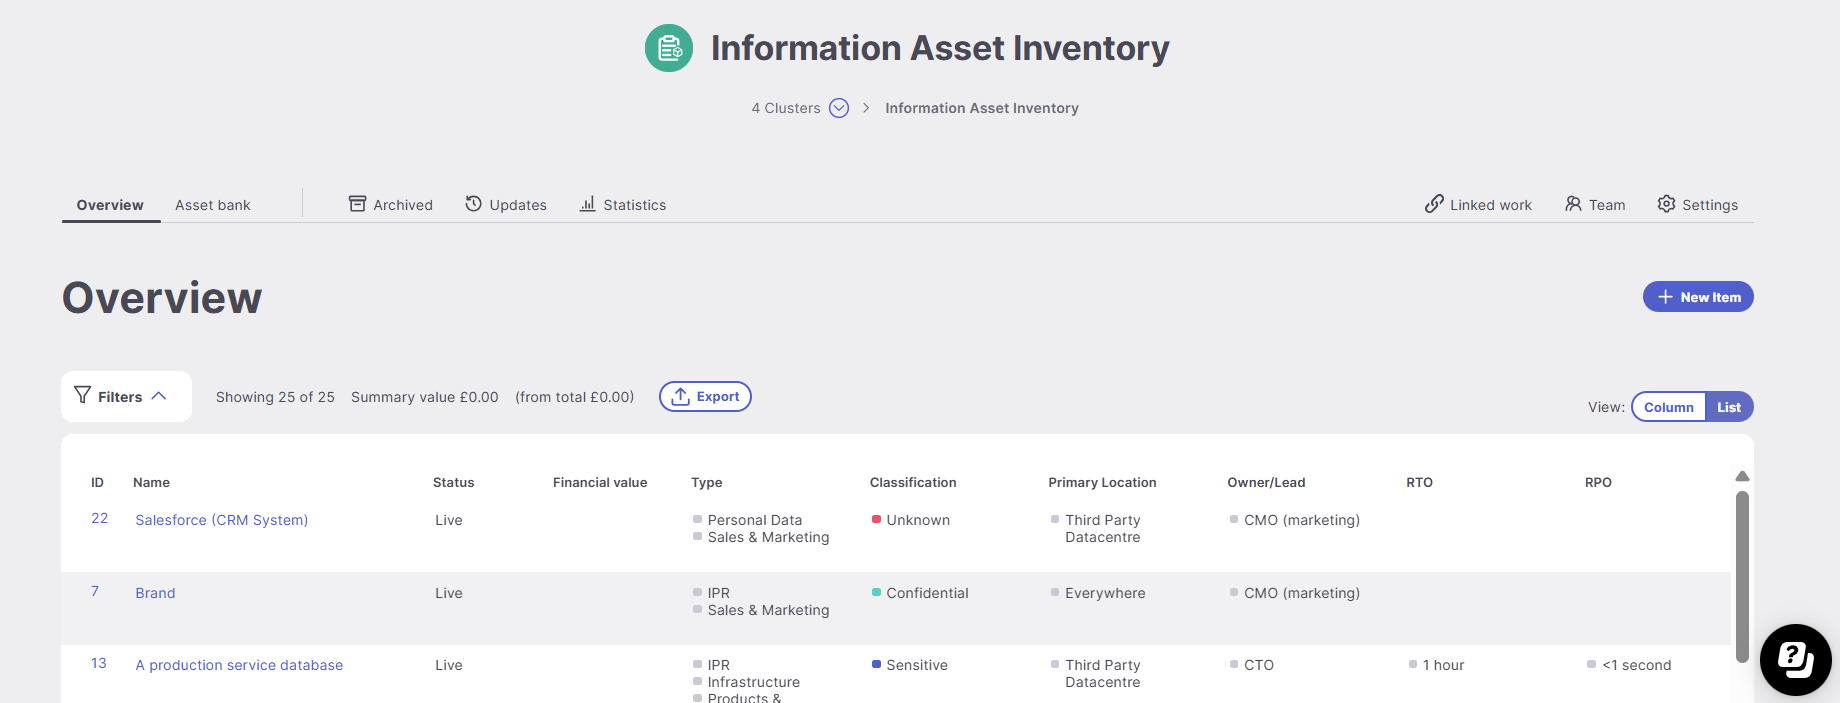Open the Statistics tab

623,204
